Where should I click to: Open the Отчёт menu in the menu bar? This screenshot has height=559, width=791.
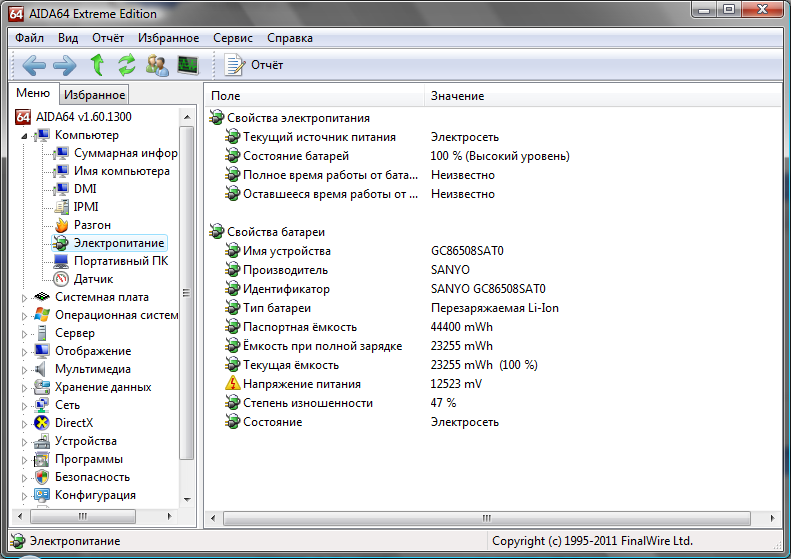[x=108, y=38]
